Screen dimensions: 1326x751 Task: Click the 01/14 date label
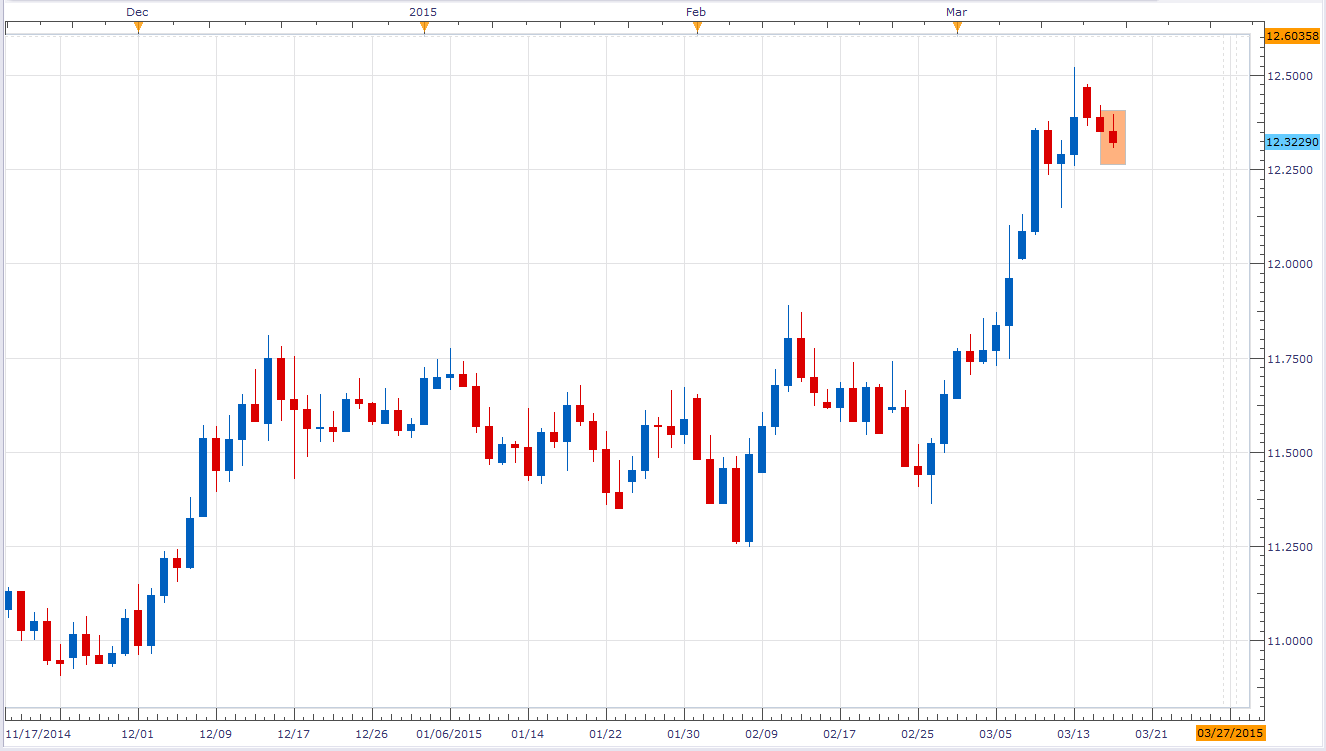(x=527, y=733)
